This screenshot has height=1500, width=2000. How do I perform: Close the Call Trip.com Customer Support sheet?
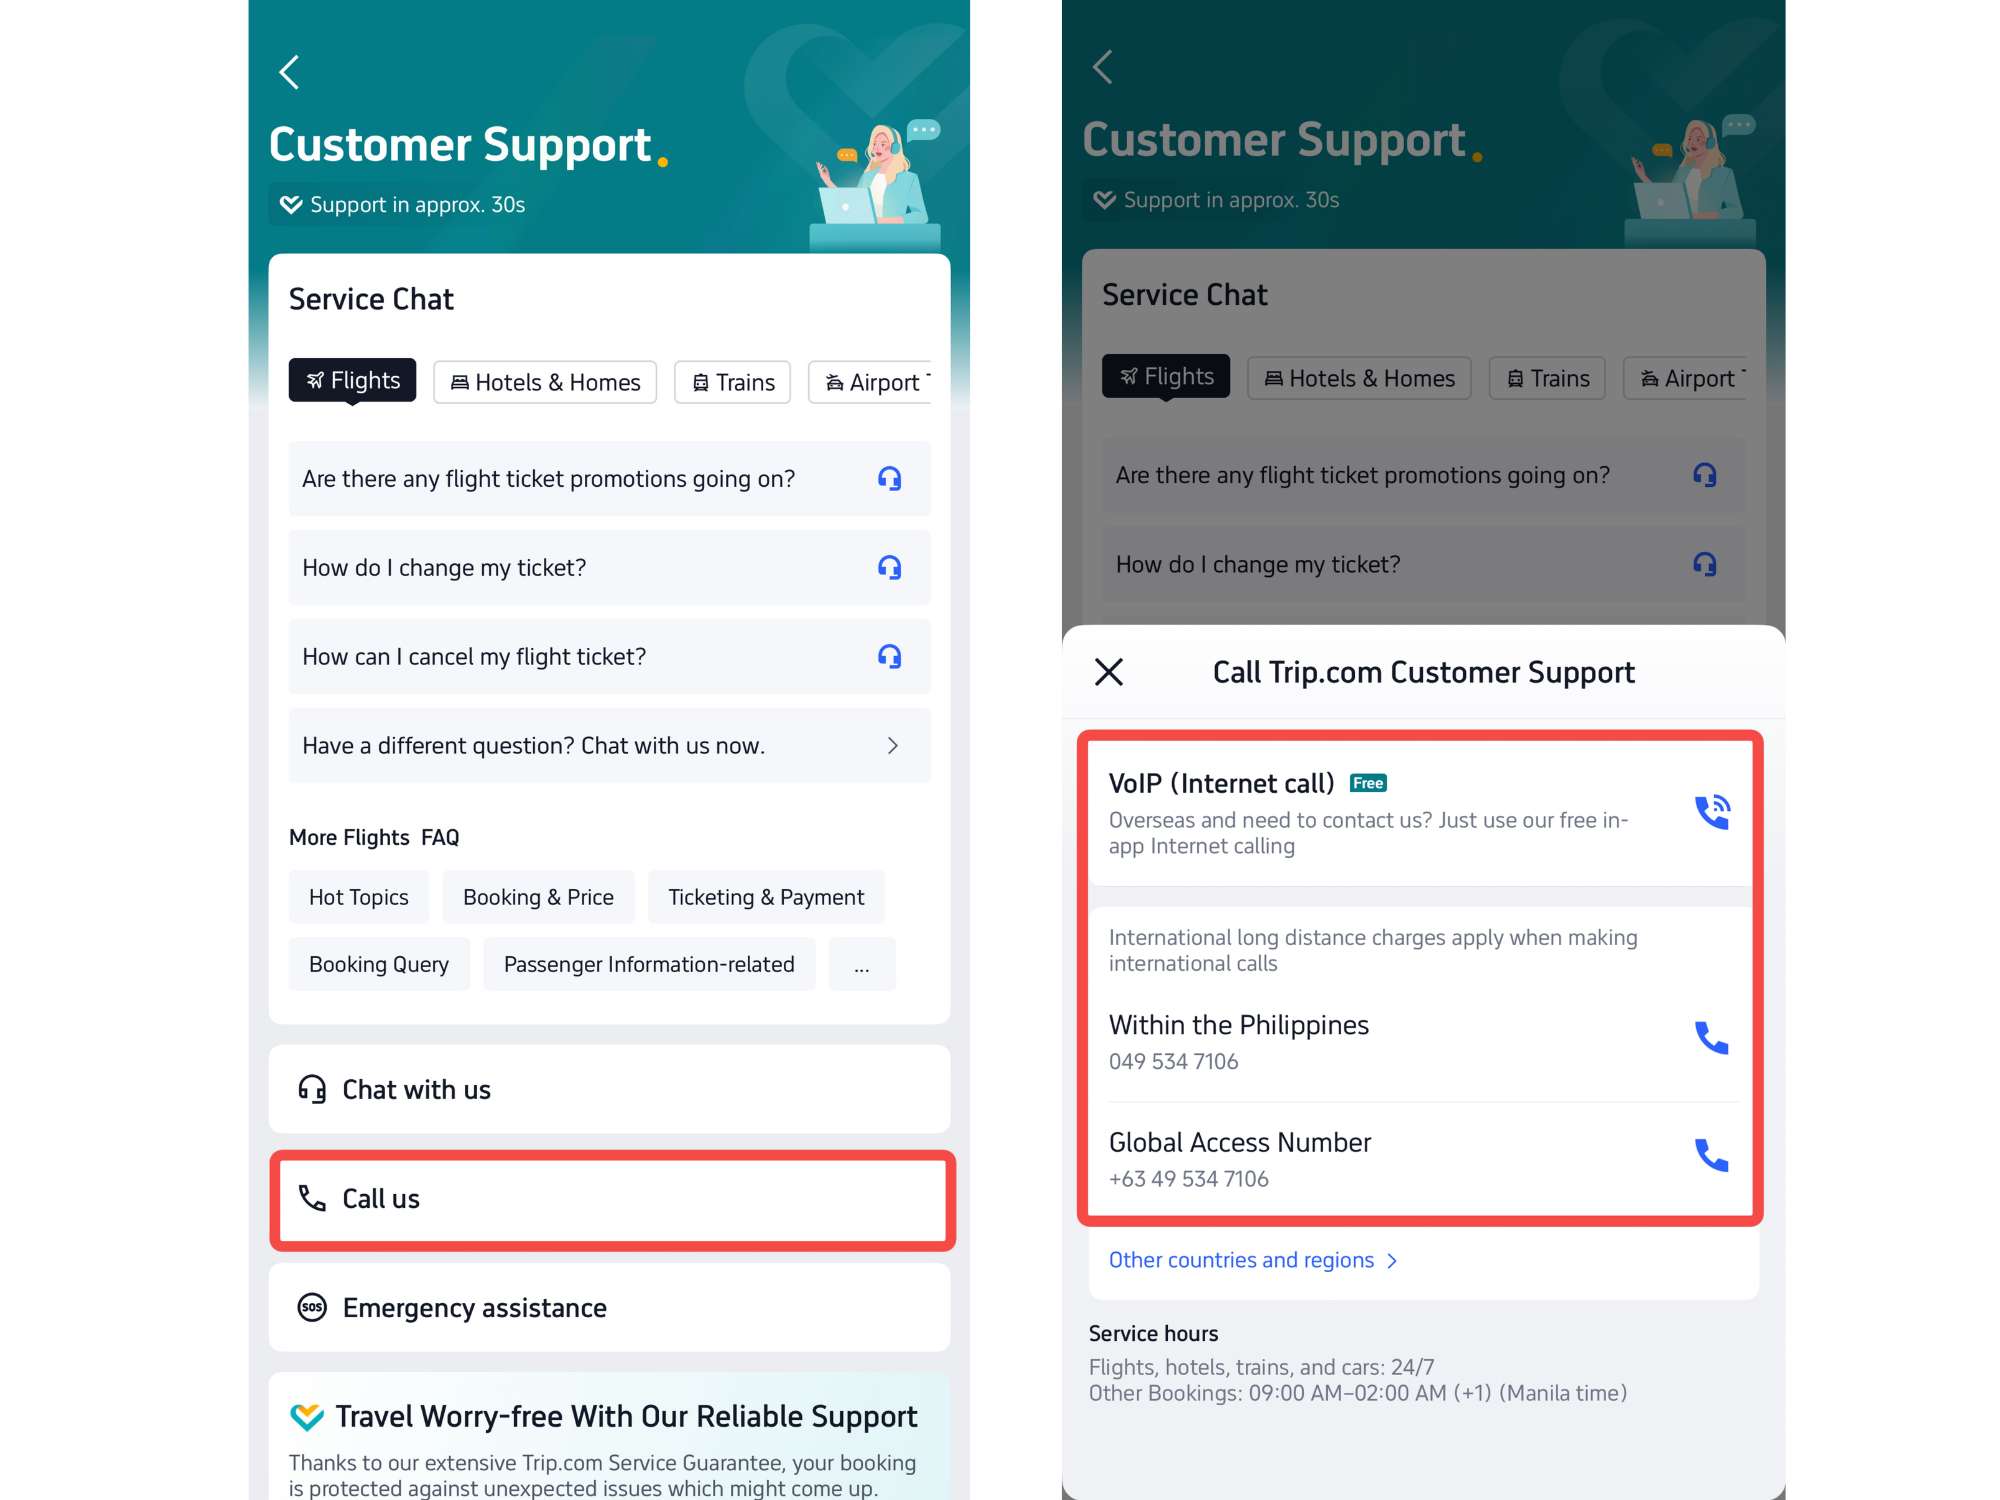point(1109,672)
